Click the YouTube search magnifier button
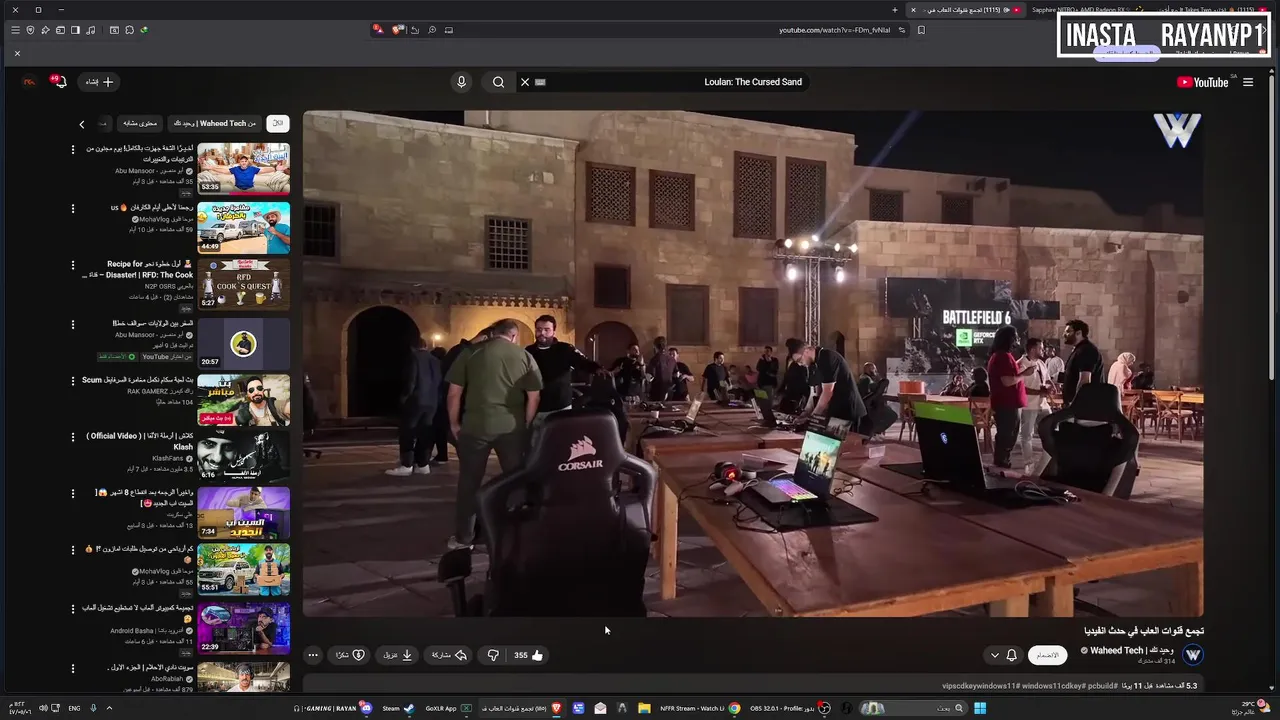Viewport: 1280px width, 720px height. point(498,82)
